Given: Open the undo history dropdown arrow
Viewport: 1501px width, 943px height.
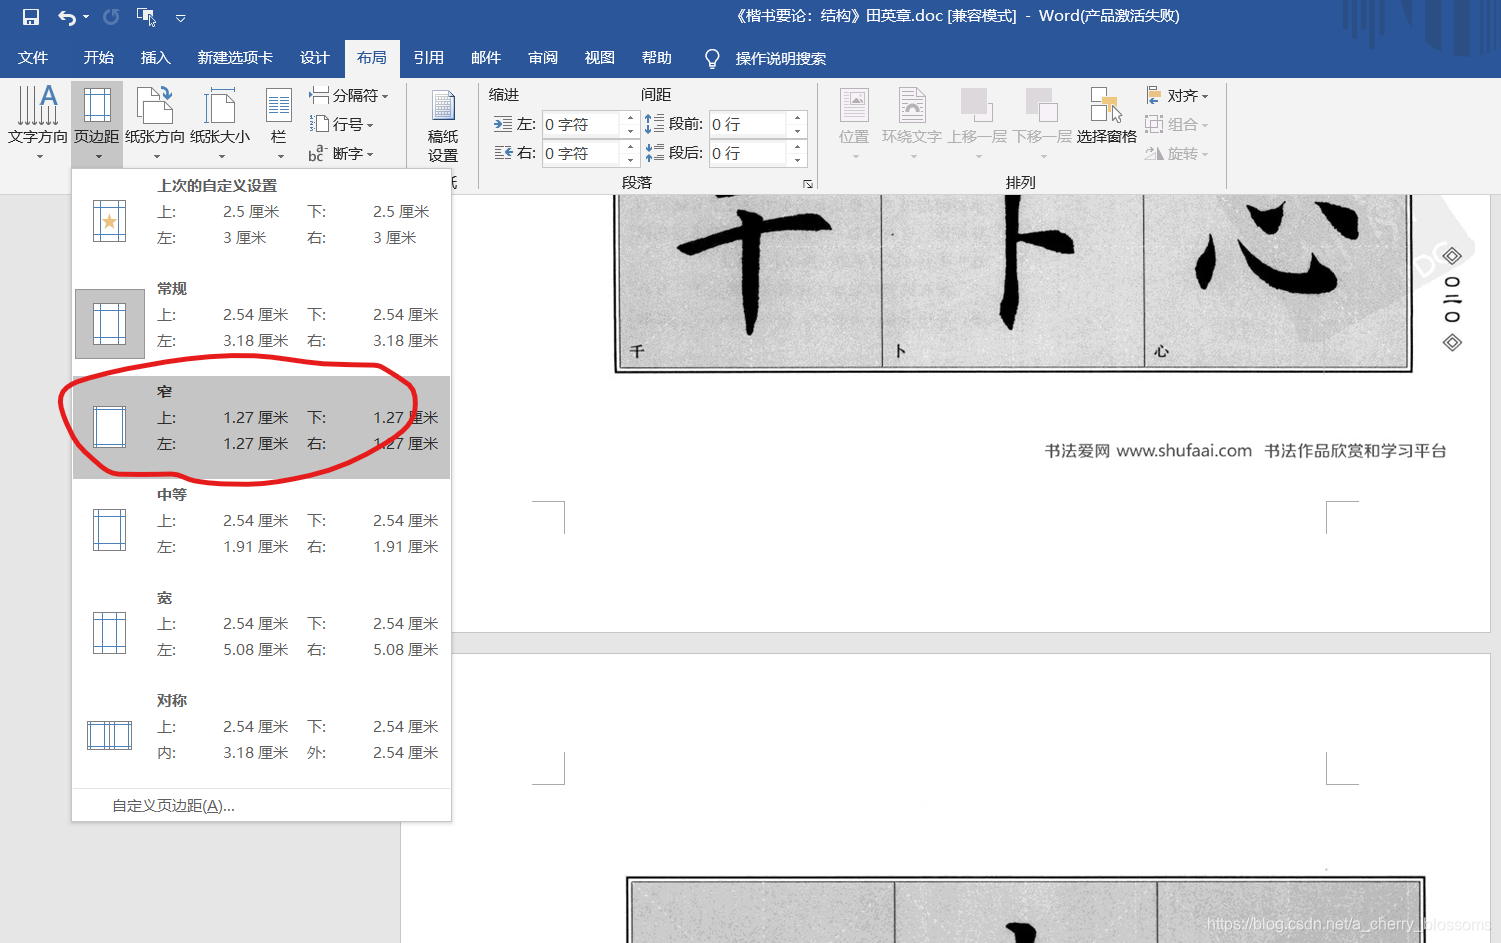Looking at the screenshot, I should 86,17.
